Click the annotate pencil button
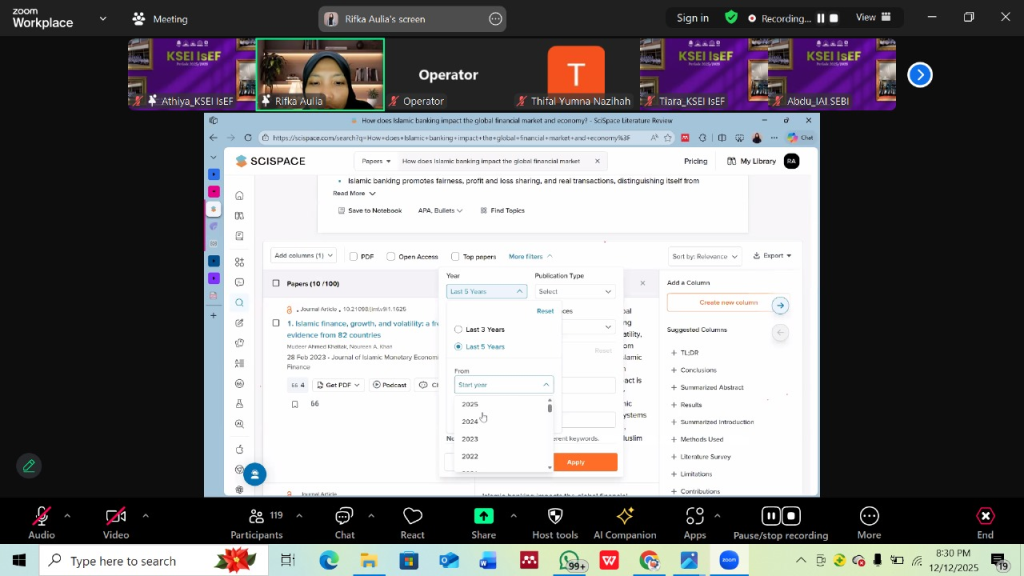The image size is (1024, 576). [x=29, y=465]
